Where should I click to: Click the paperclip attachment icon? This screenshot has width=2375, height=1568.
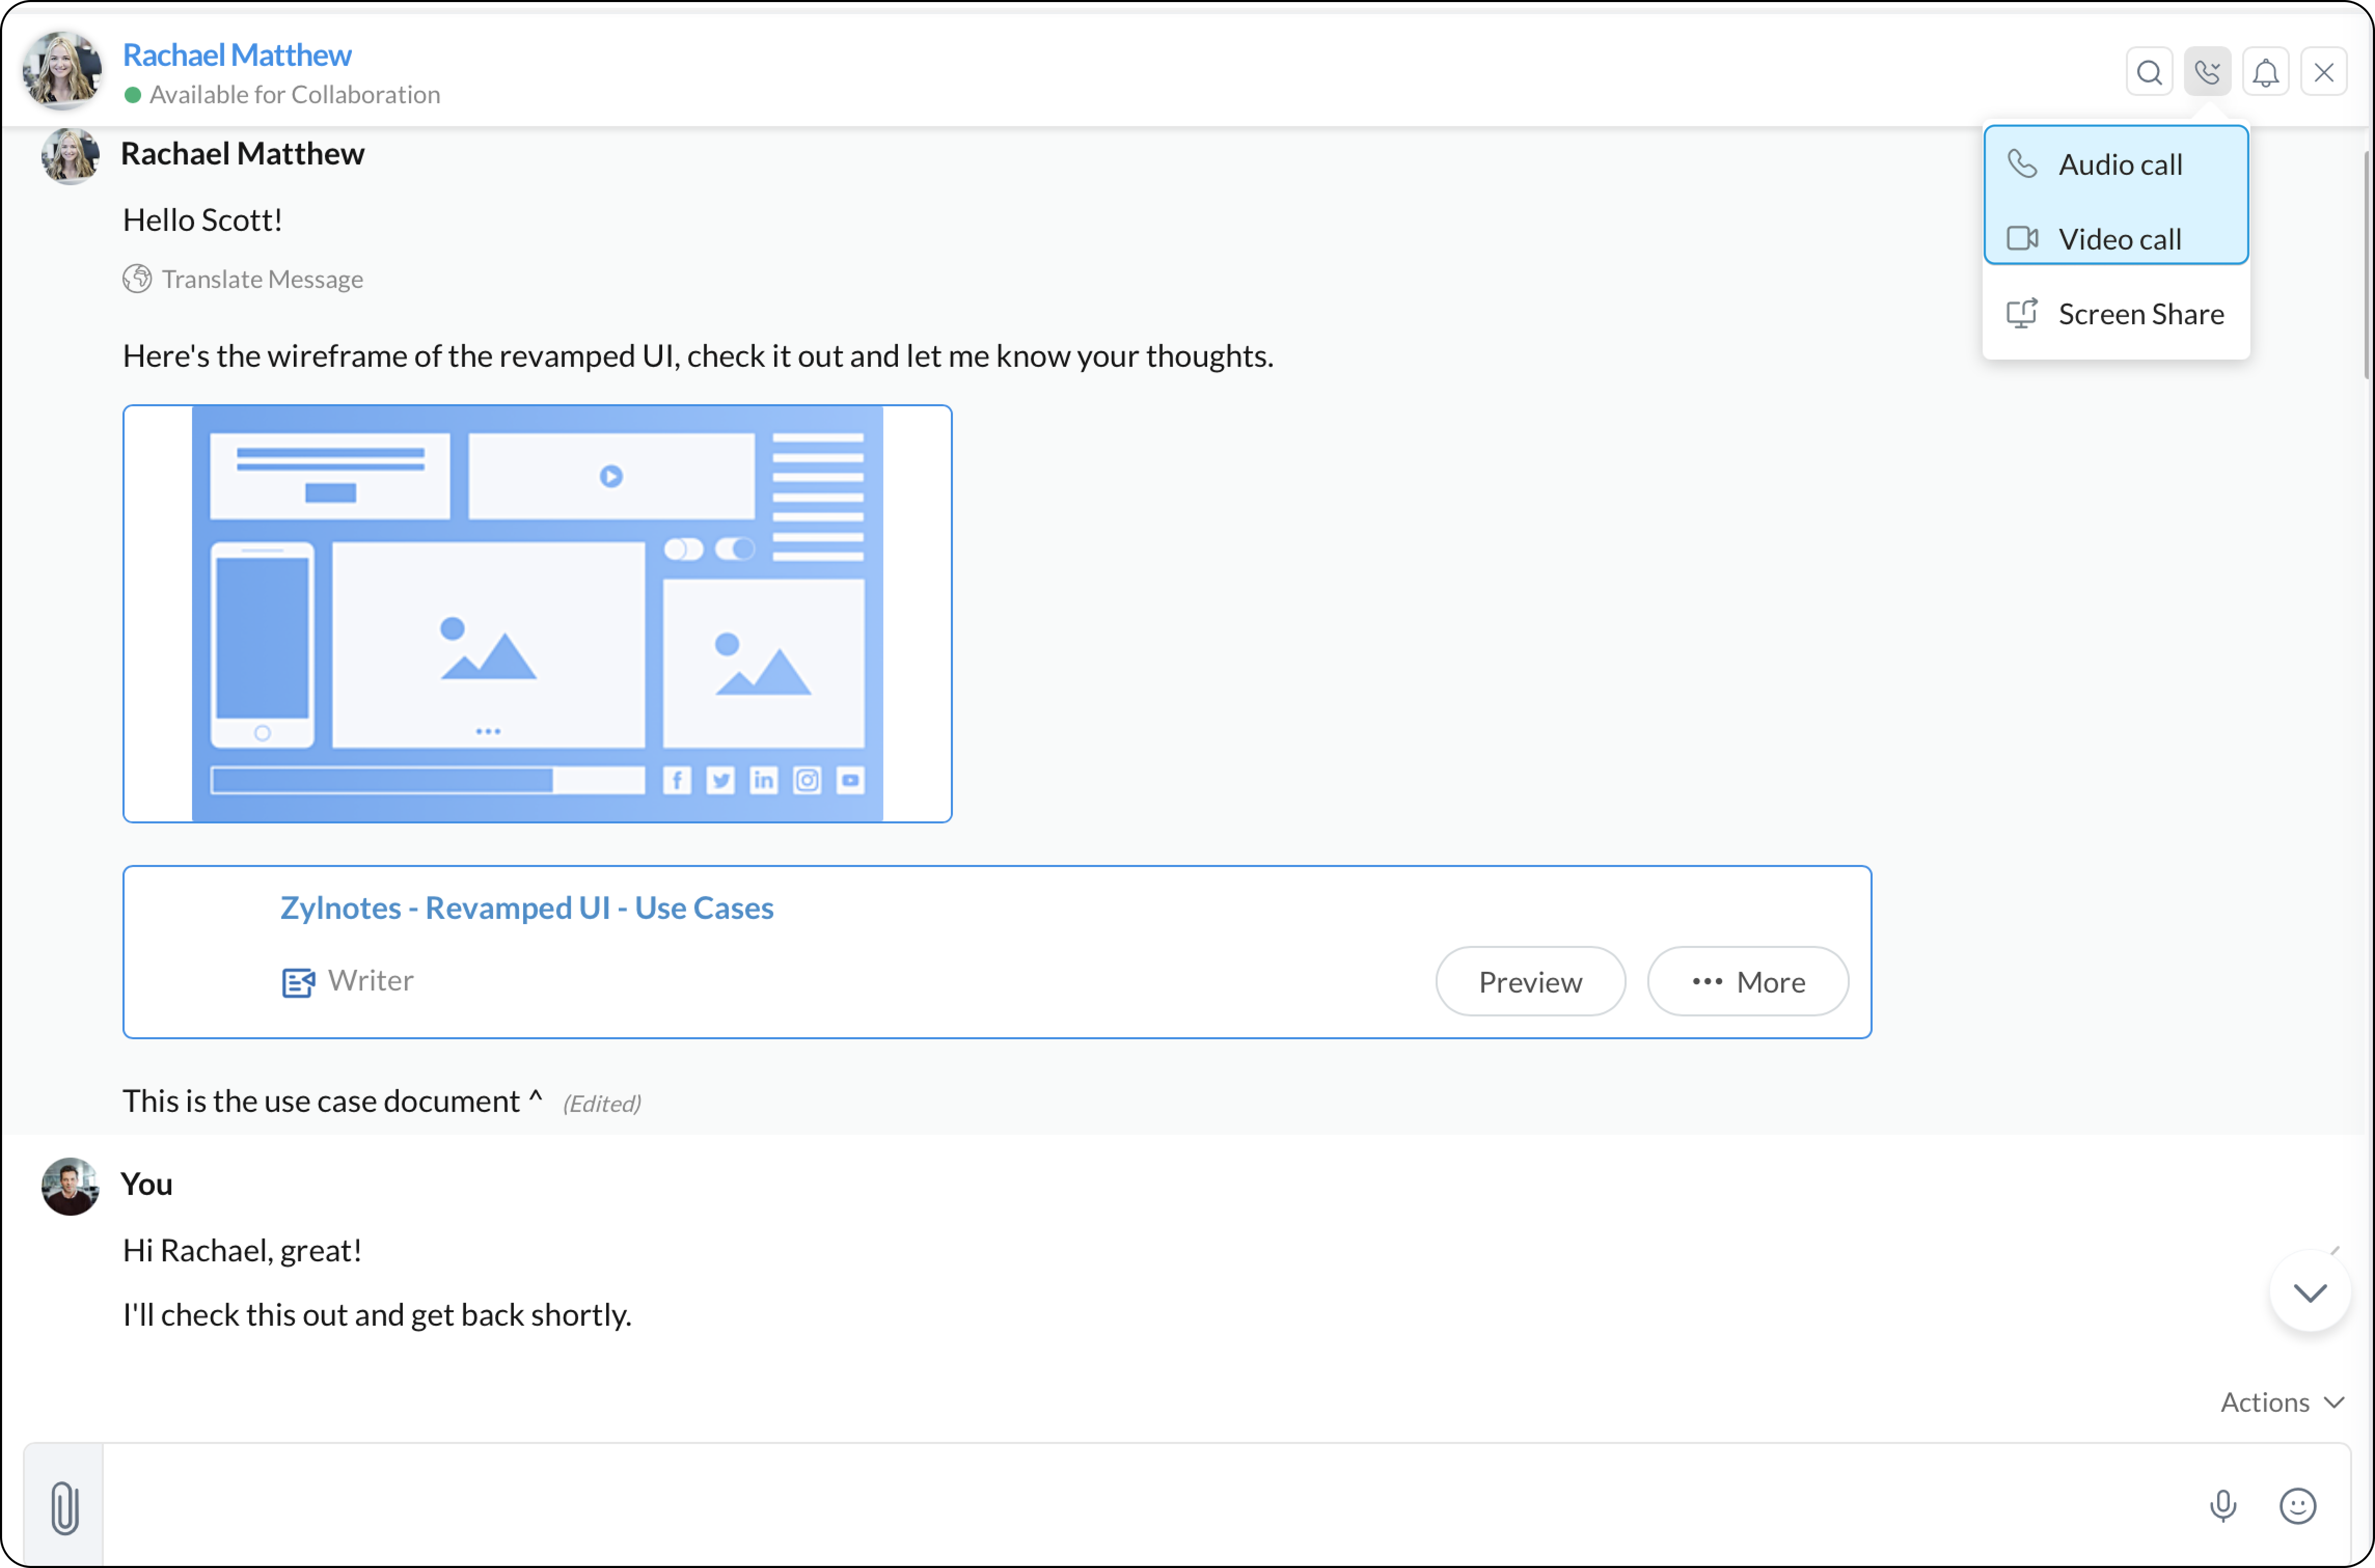[64, 1506]
